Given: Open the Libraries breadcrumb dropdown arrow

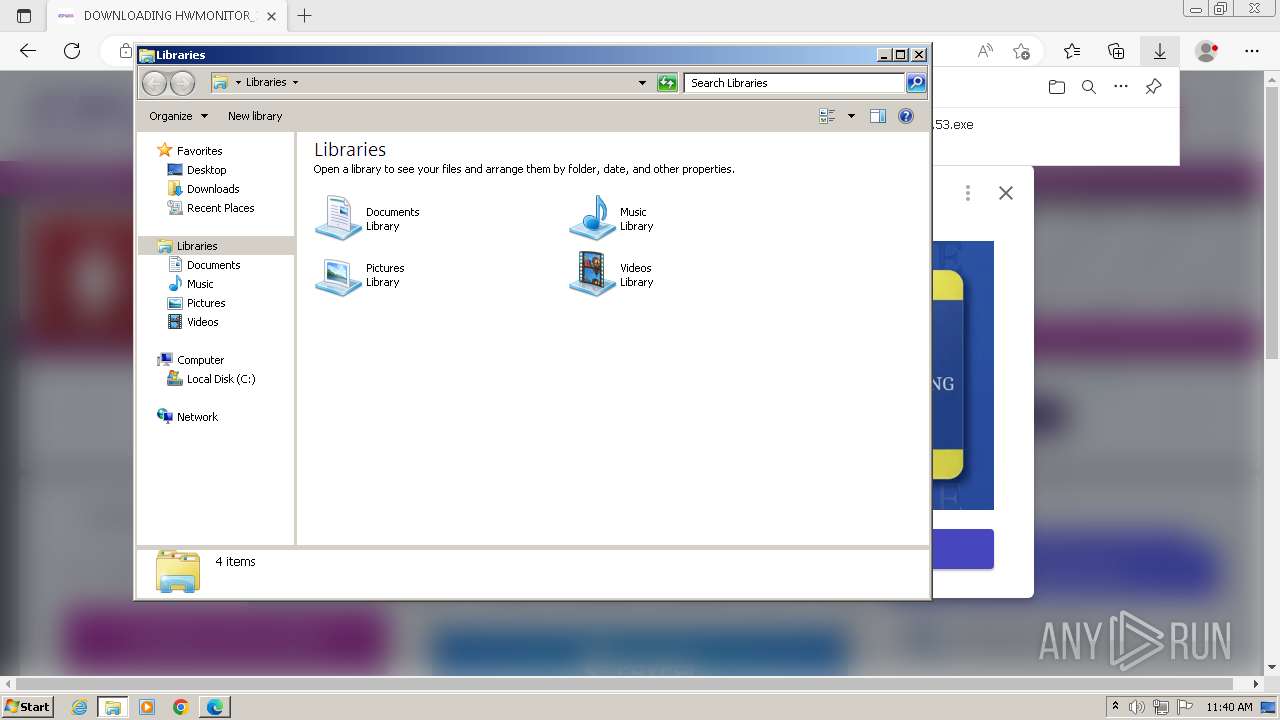Looking at the screenshot, I should [x=295, y=83].
